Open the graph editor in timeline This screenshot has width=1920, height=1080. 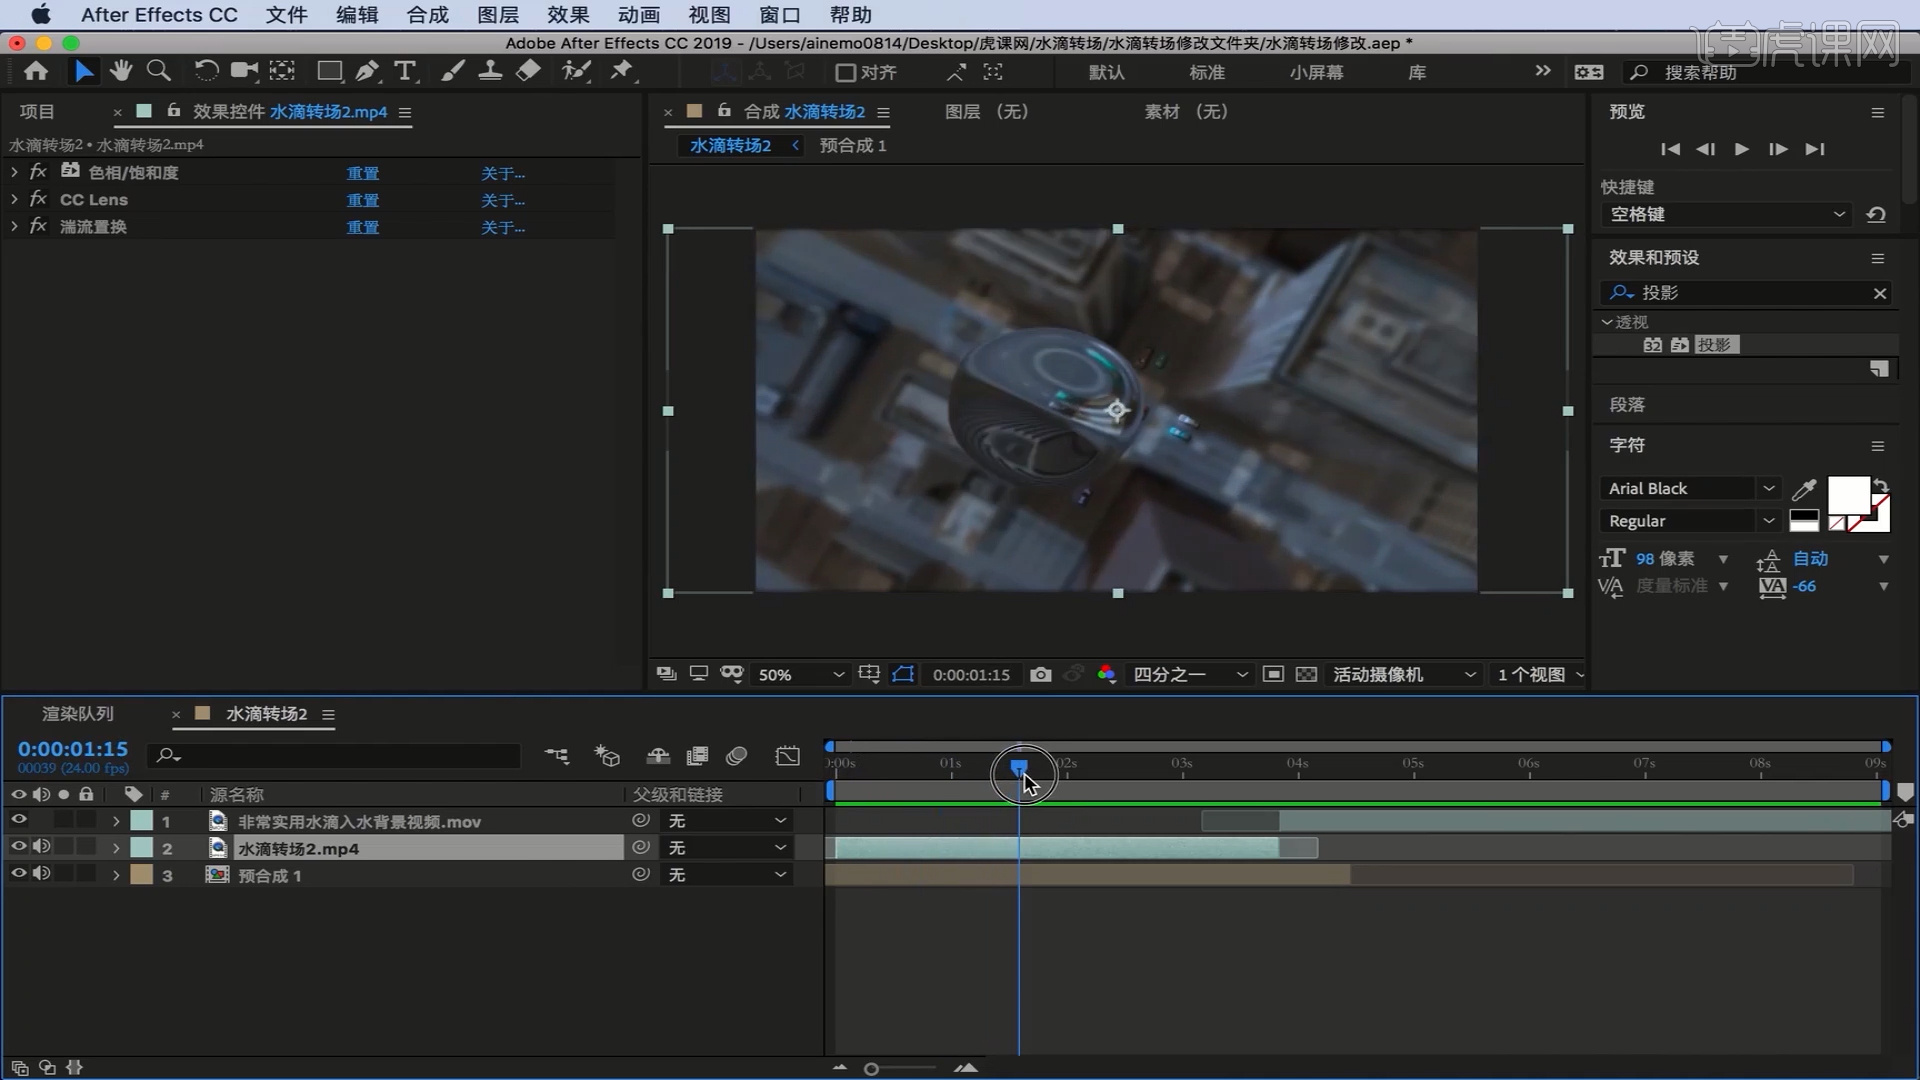[x=788, y=756]
